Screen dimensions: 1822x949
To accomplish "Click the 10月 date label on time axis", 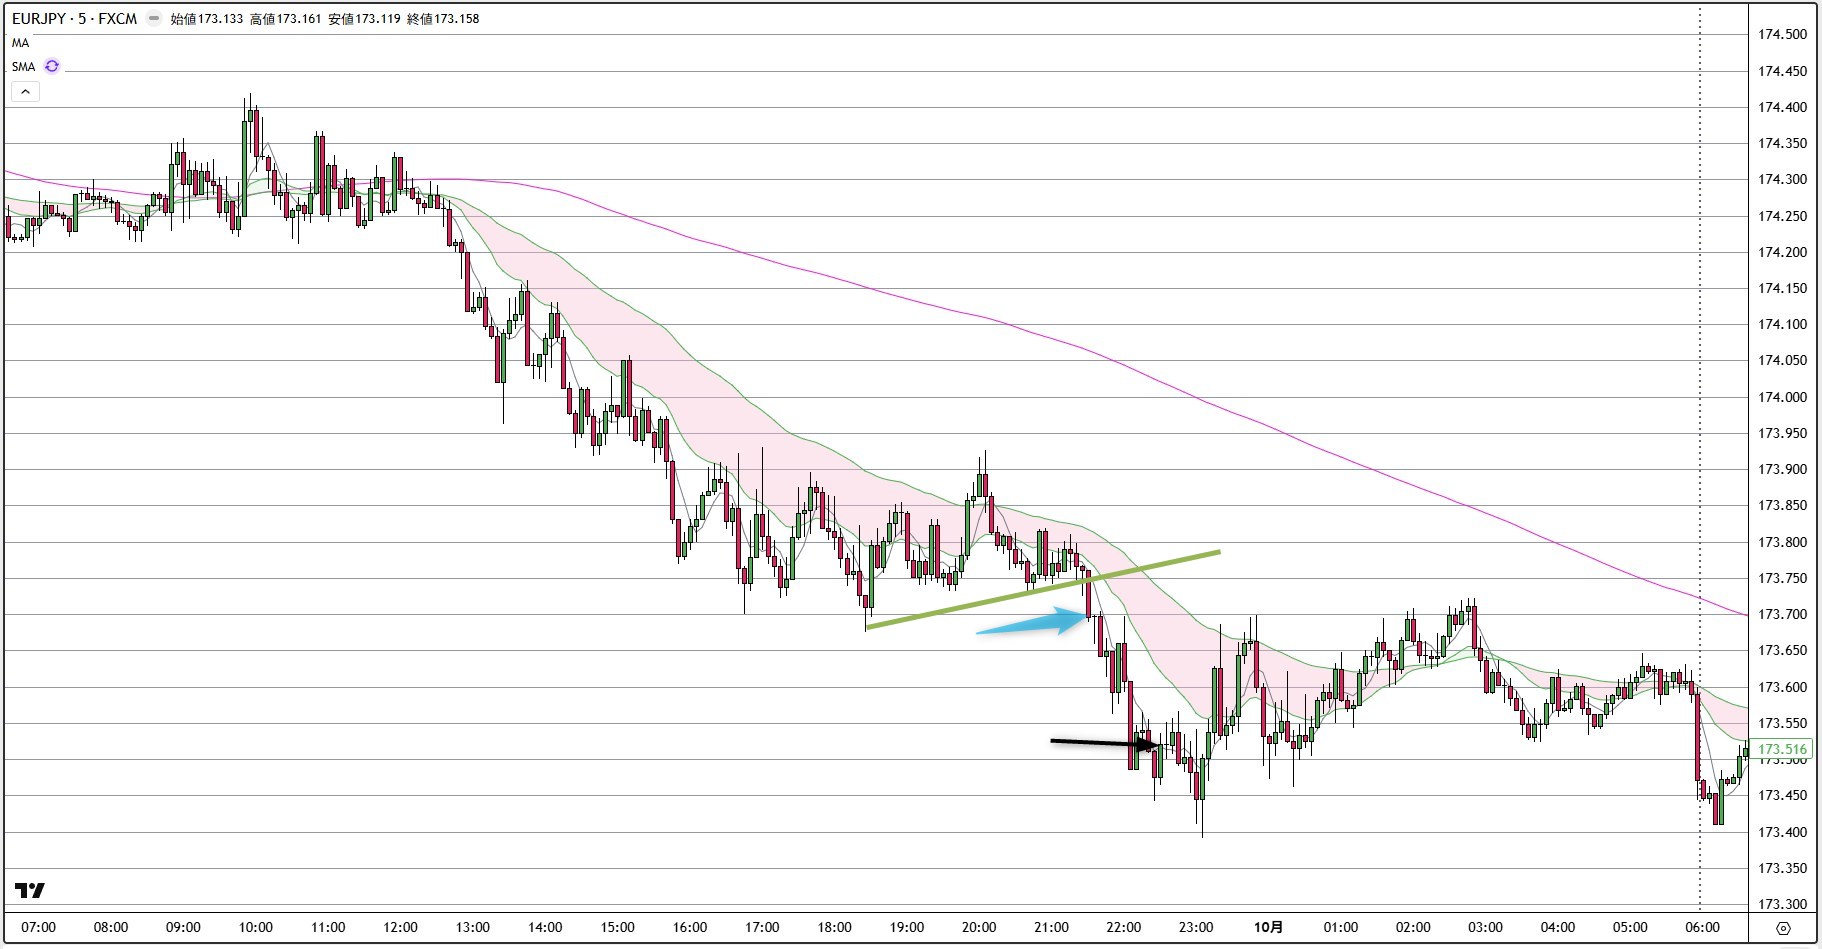I will tap(1268, 927).
